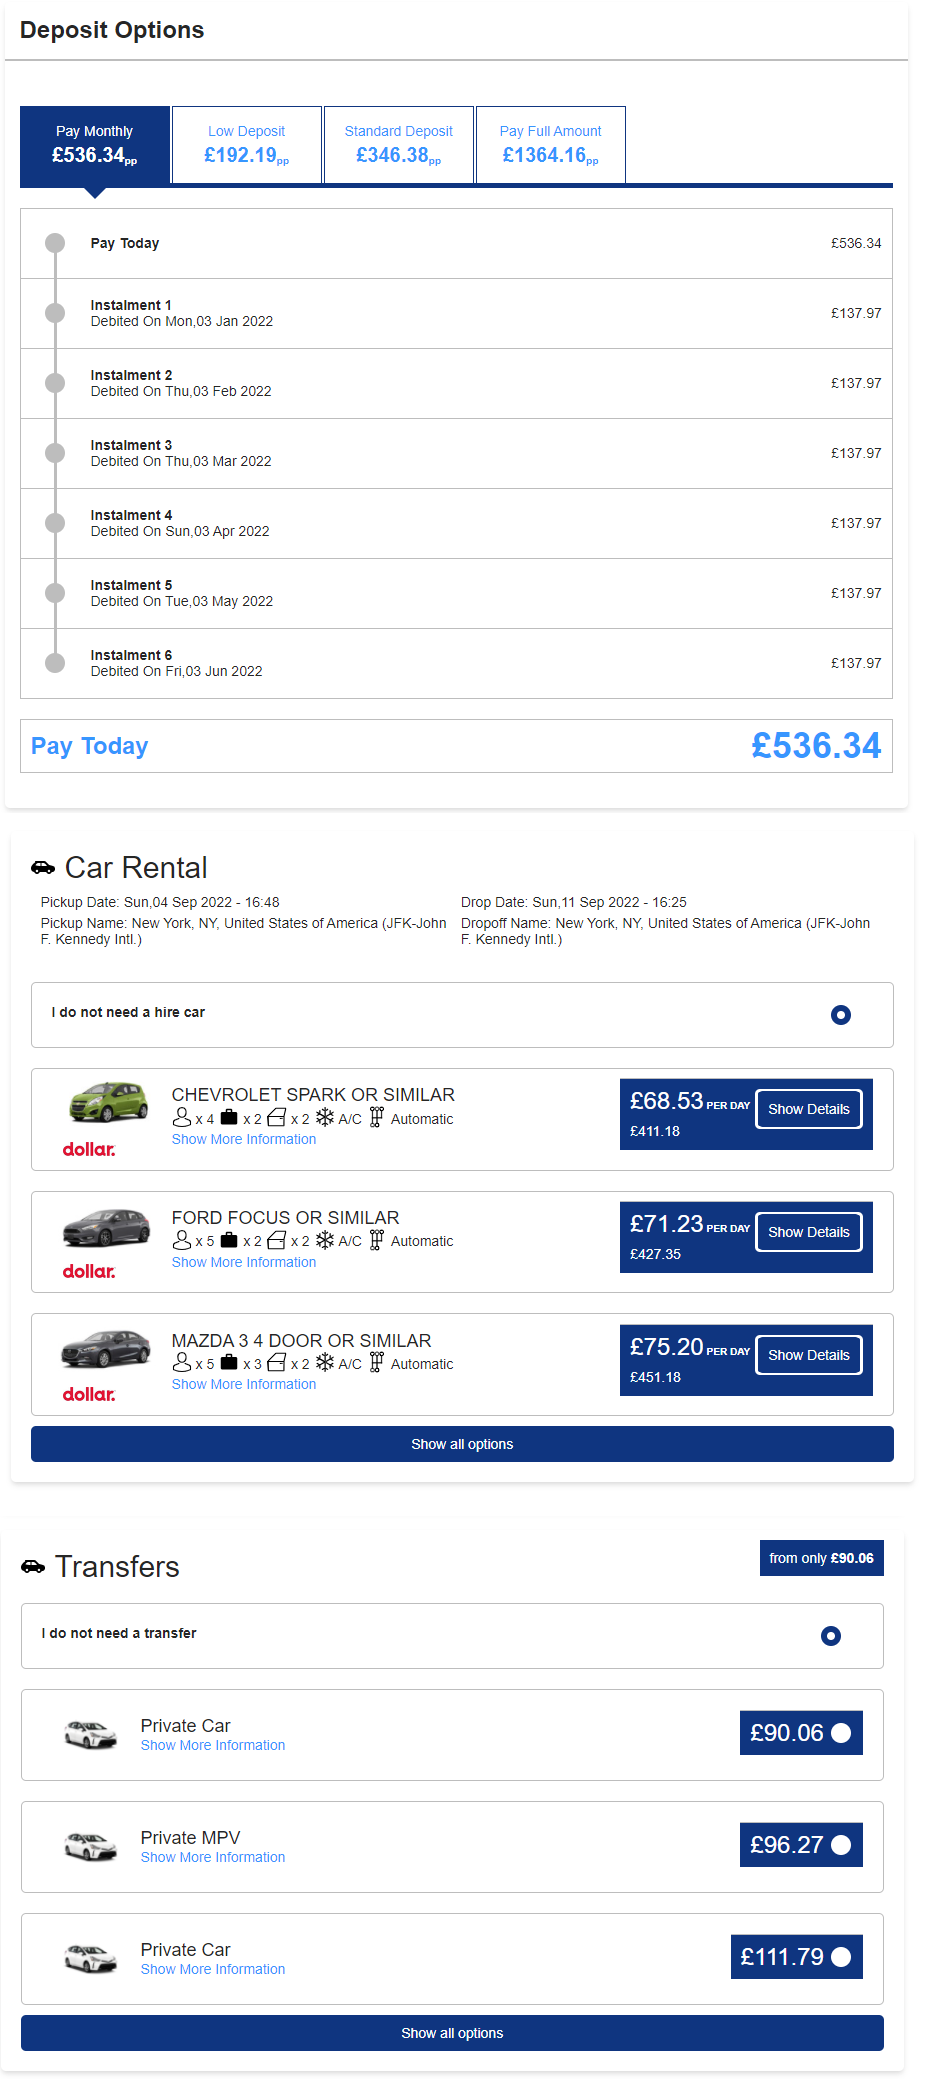Switch to the Low Deposit tab

click(x=247, y=145)
